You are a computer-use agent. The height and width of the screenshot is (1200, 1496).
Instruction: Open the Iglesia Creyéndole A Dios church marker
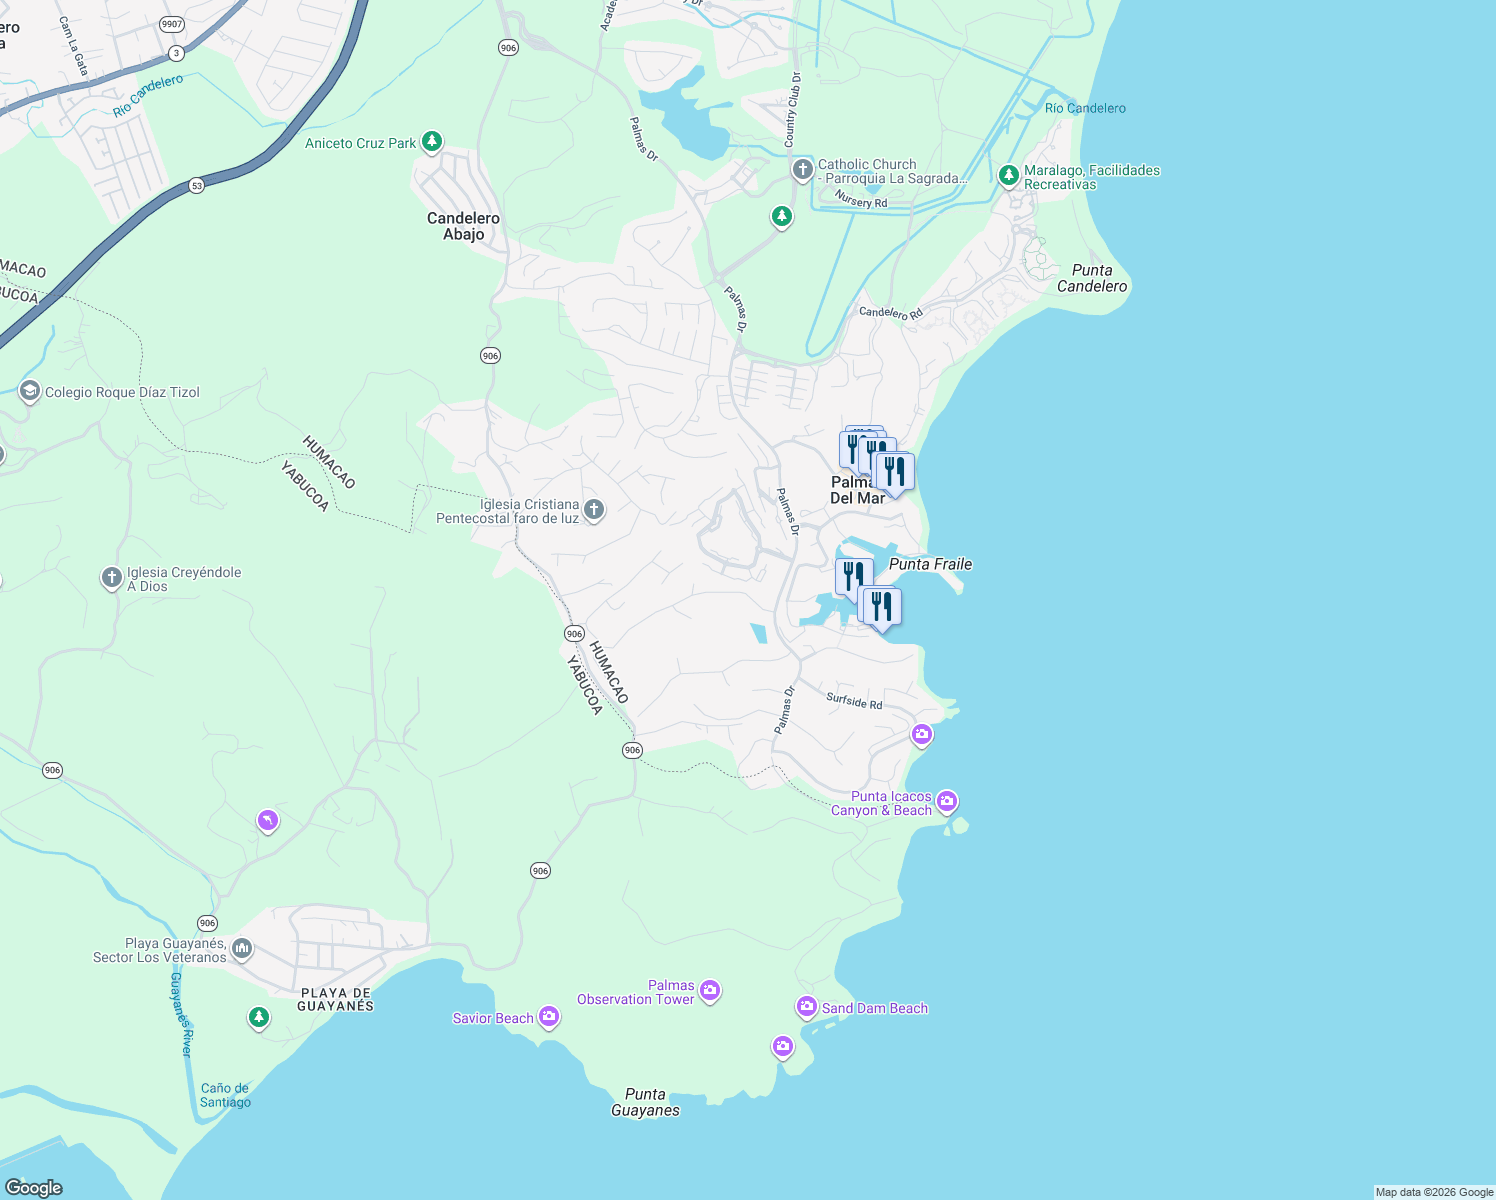(110, 575)
